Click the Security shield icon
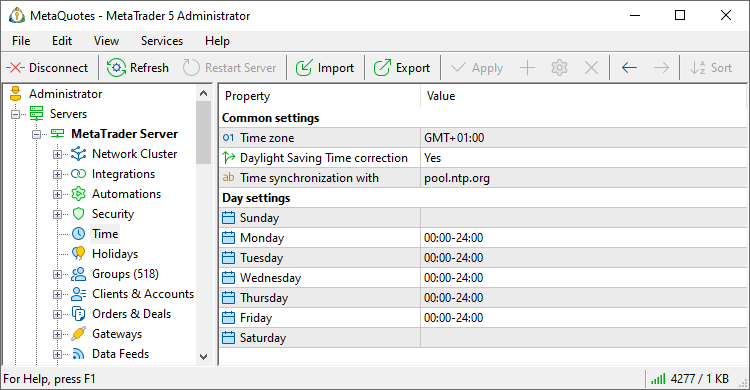This screenshot has height=390, width=750. pos(78,214)
